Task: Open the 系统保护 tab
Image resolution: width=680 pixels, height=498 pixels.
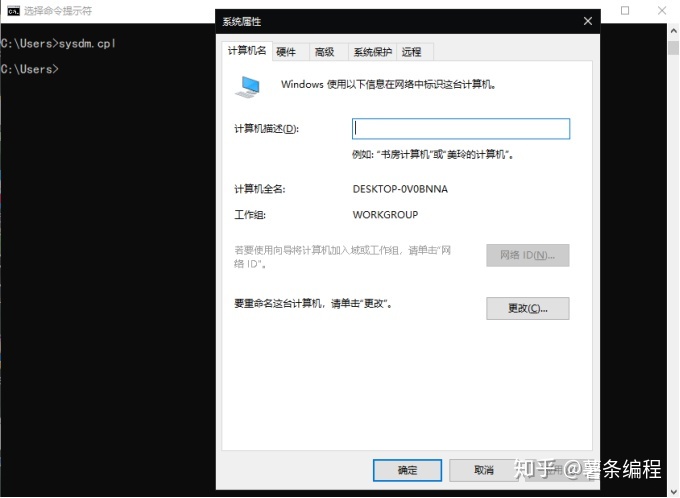Action: click(x=373, y=52)
